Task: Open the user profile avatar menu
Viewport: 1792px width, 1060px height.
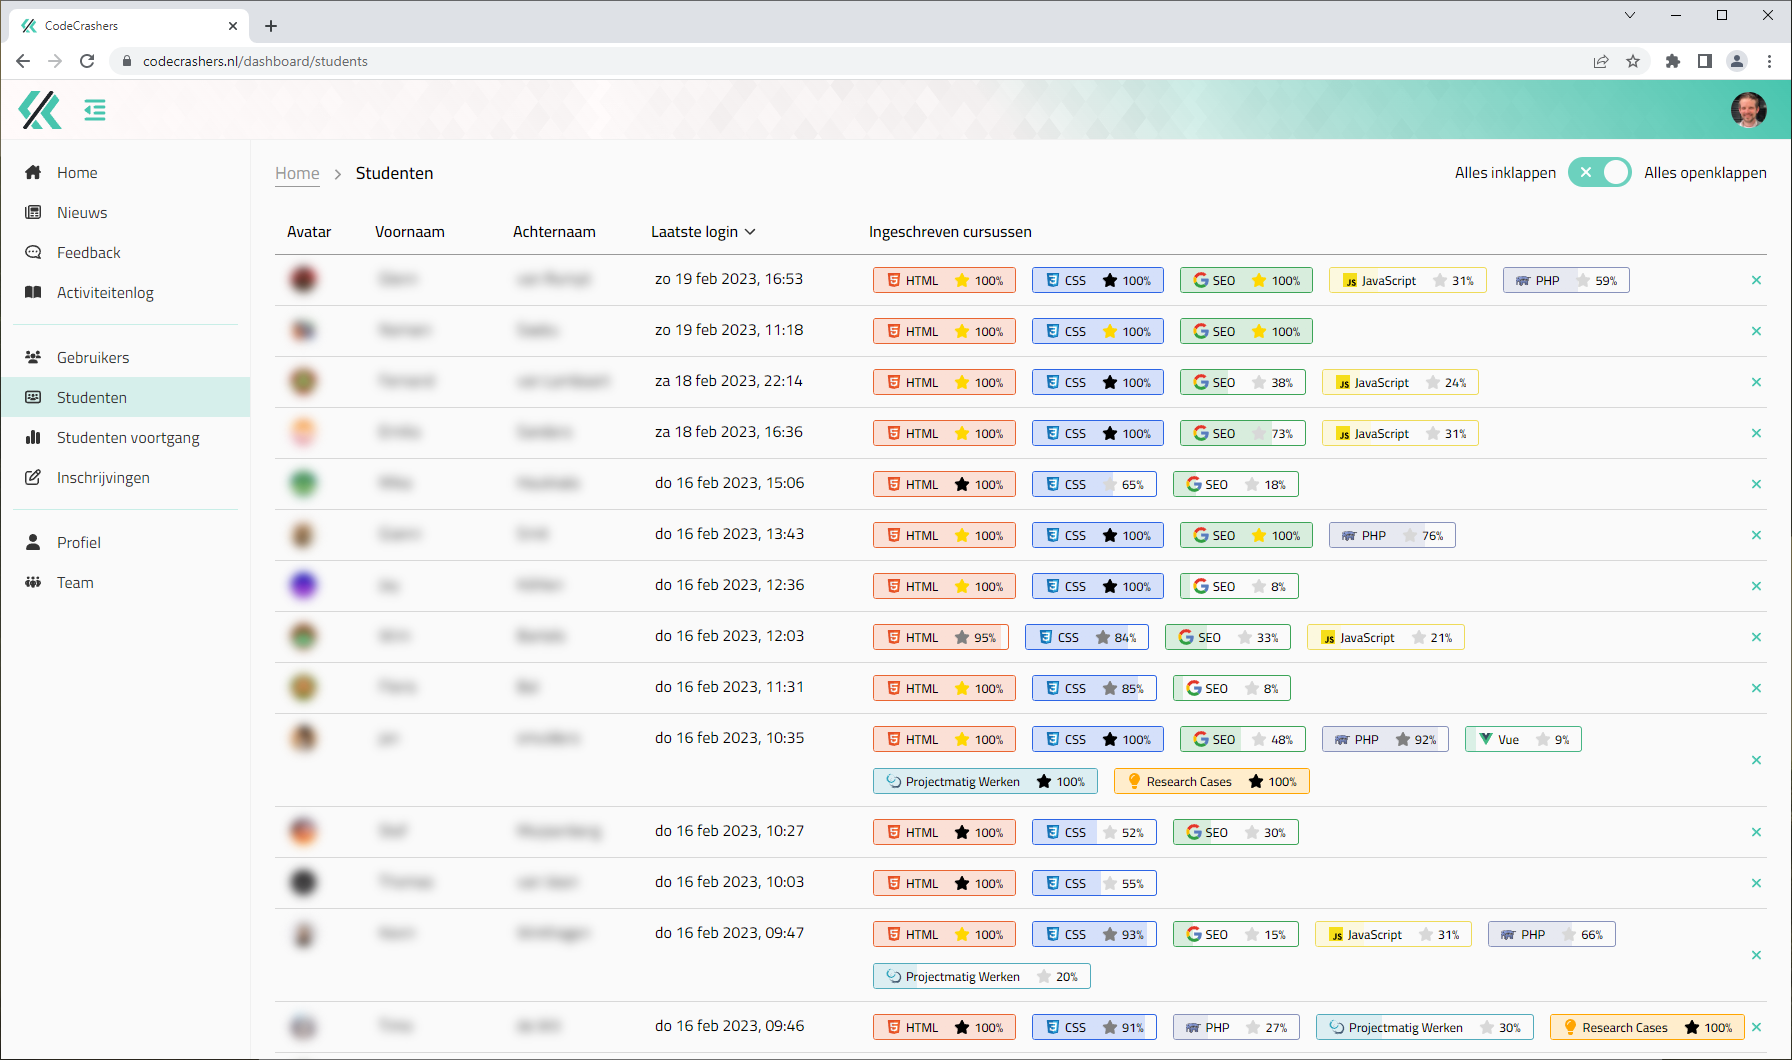Action: 1748,110
